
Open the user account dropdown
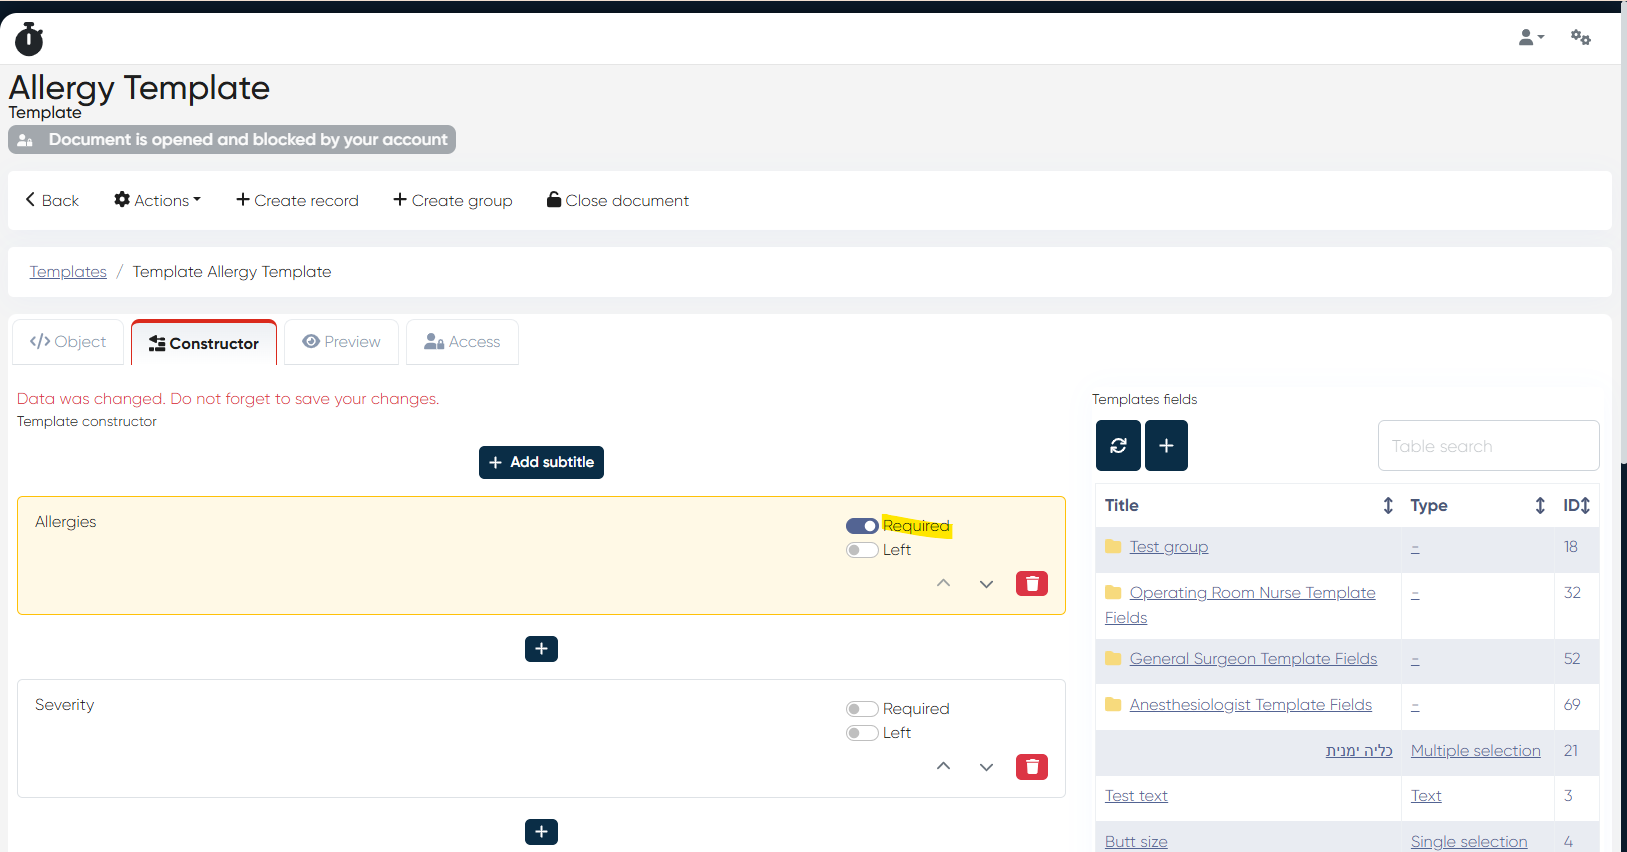click(1530, 38)
